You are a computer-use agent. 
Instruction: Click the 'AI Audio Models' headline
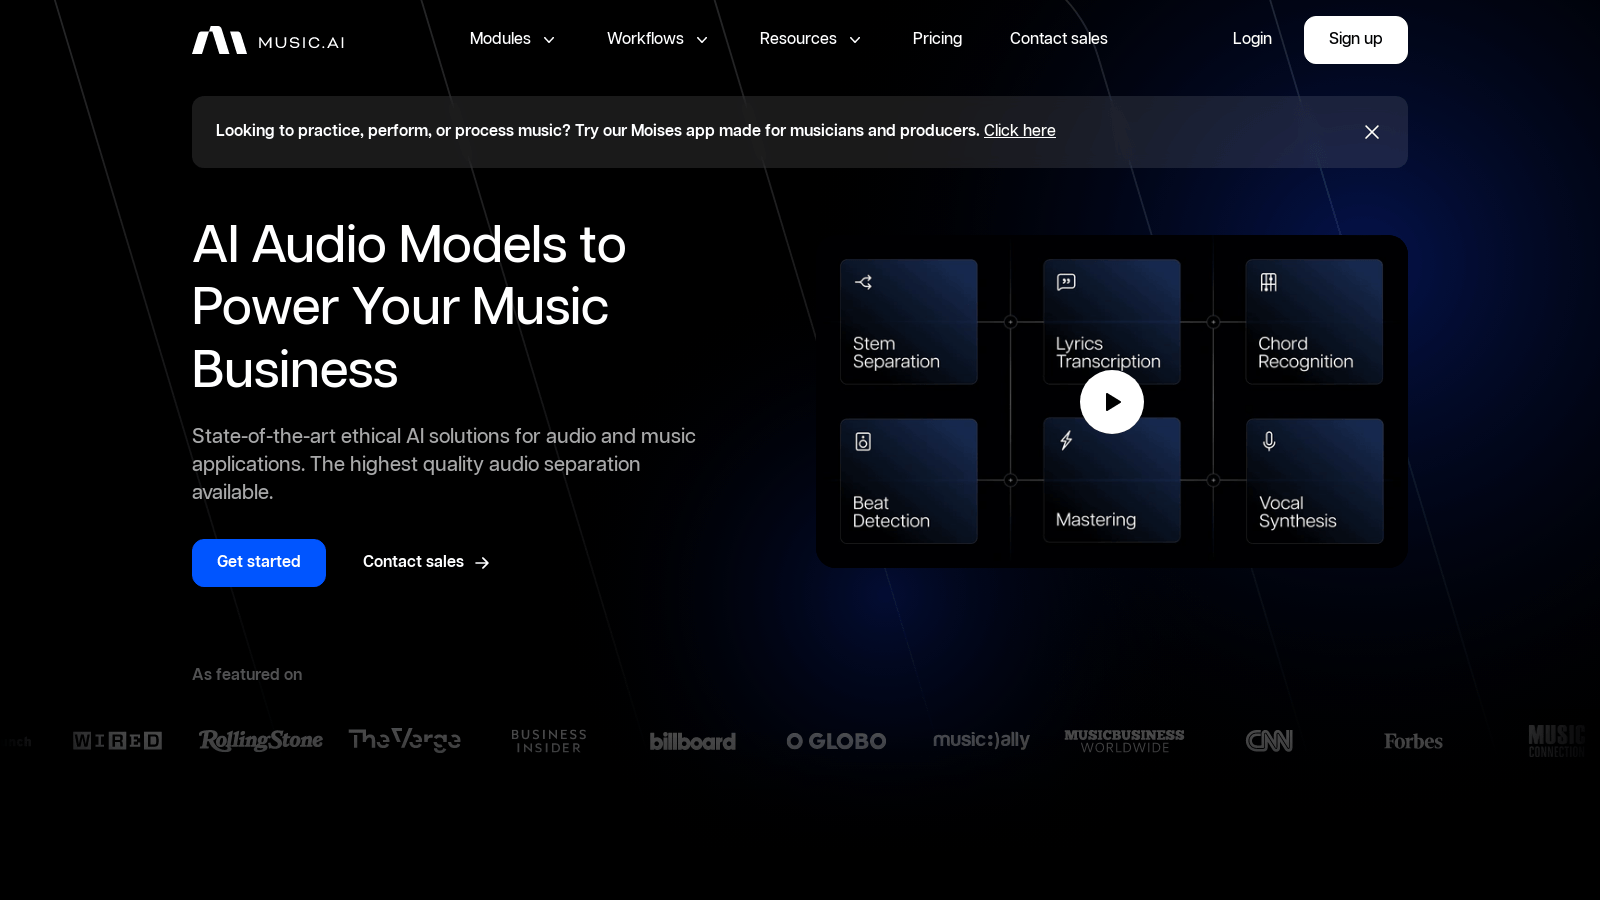[409, 307]
